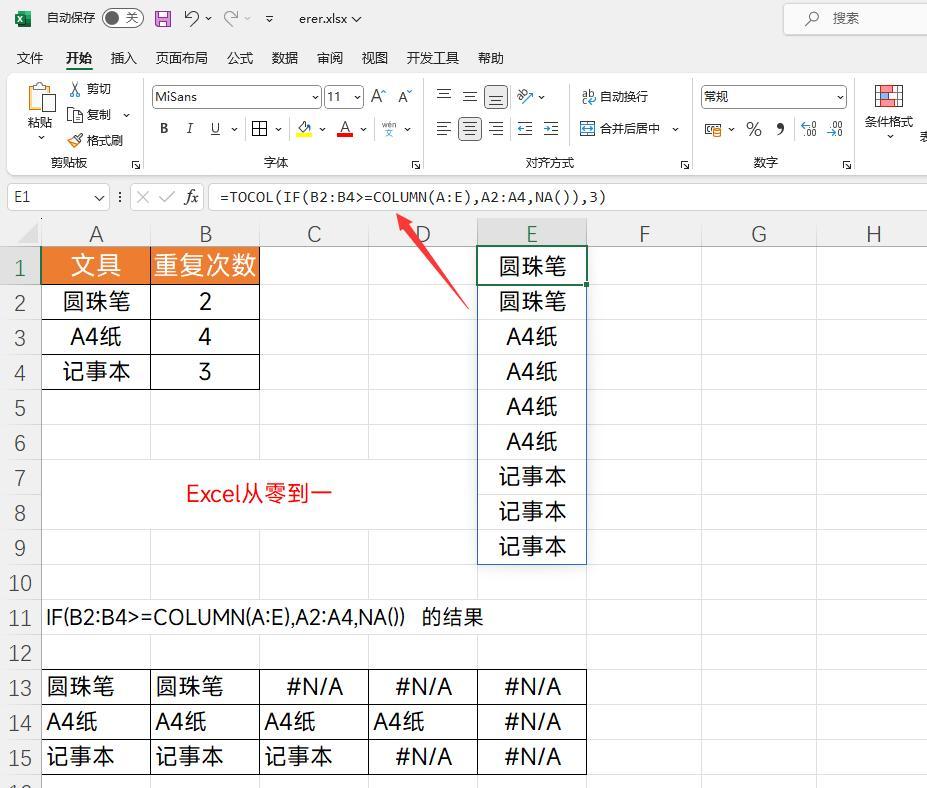Viewport: 927px width, 788px height.
Task: Increase decimal places
Action: pos(808,129)
